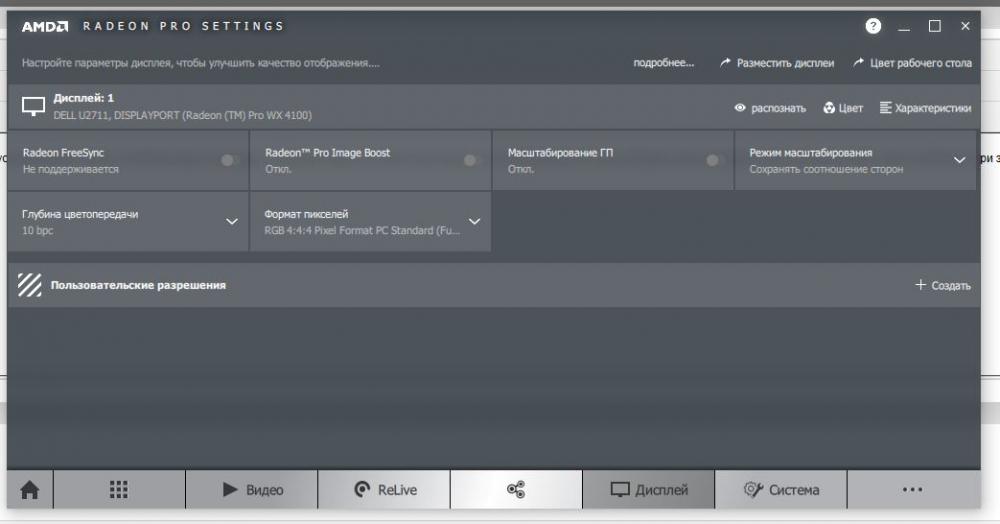
Task: Open the three-dots more tab
Action: [913, 490]
